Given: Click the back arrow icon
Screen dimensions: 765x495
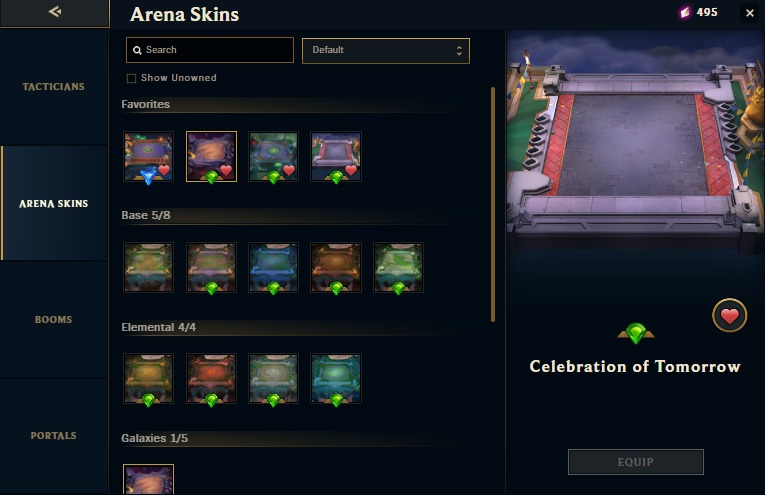Looking at the screenshot, I should click(55, 11).
